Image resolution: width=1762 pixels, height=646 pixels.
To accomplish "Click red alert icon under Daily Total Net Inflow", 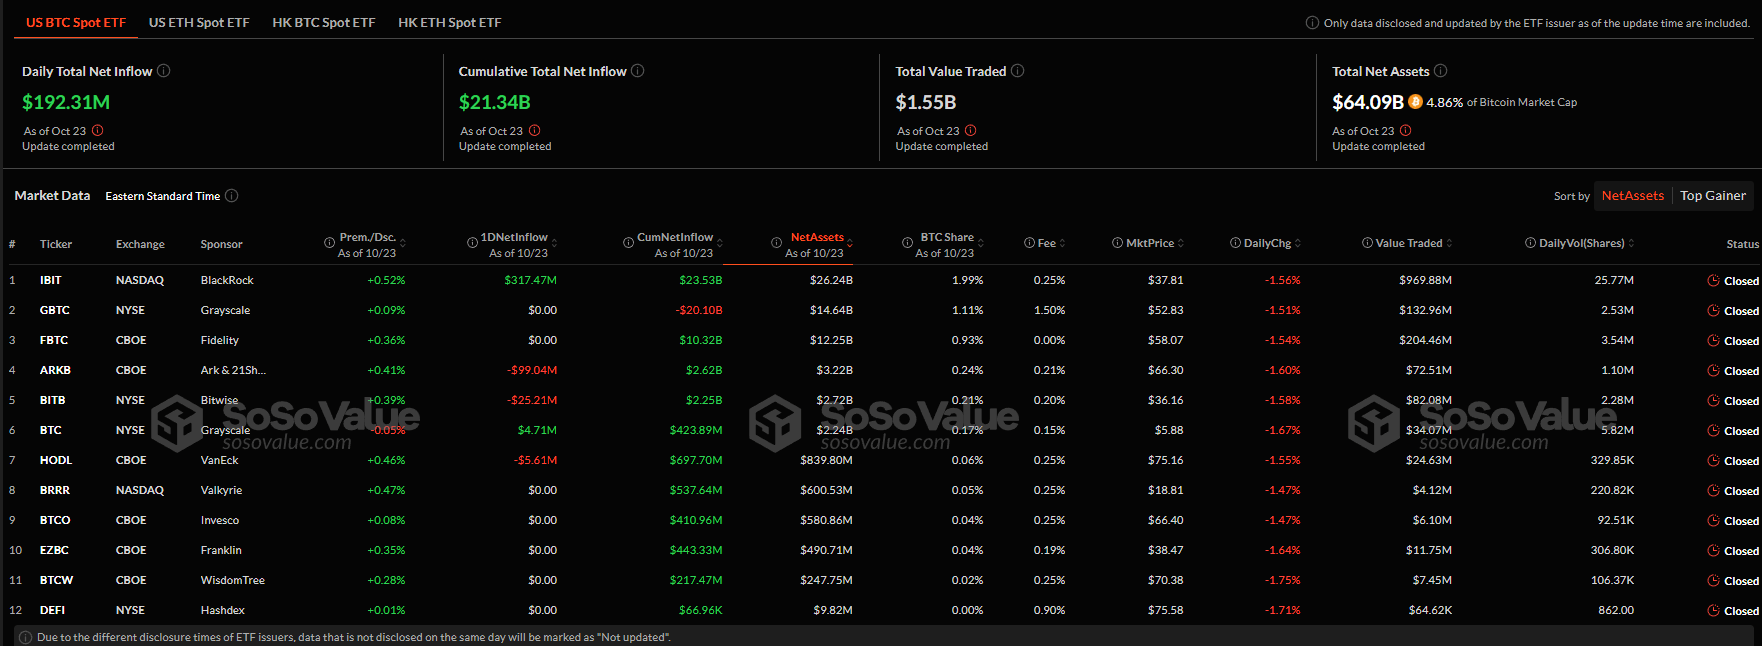I will (x=98, y=131).
